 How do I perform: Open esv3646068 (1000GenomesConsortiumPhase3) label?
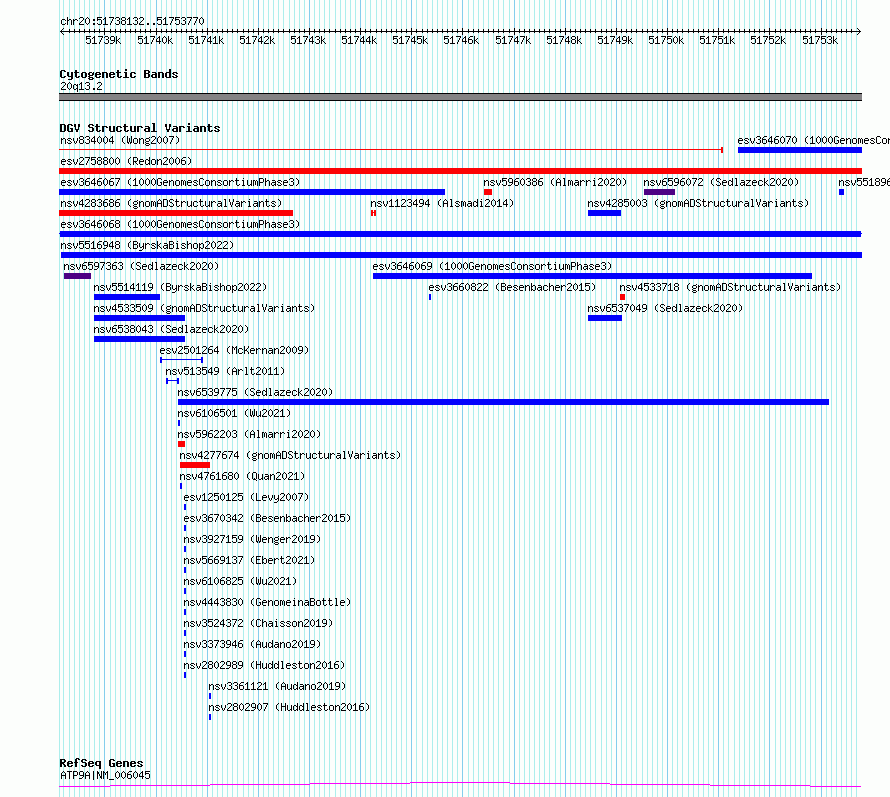tap(180, 224)
